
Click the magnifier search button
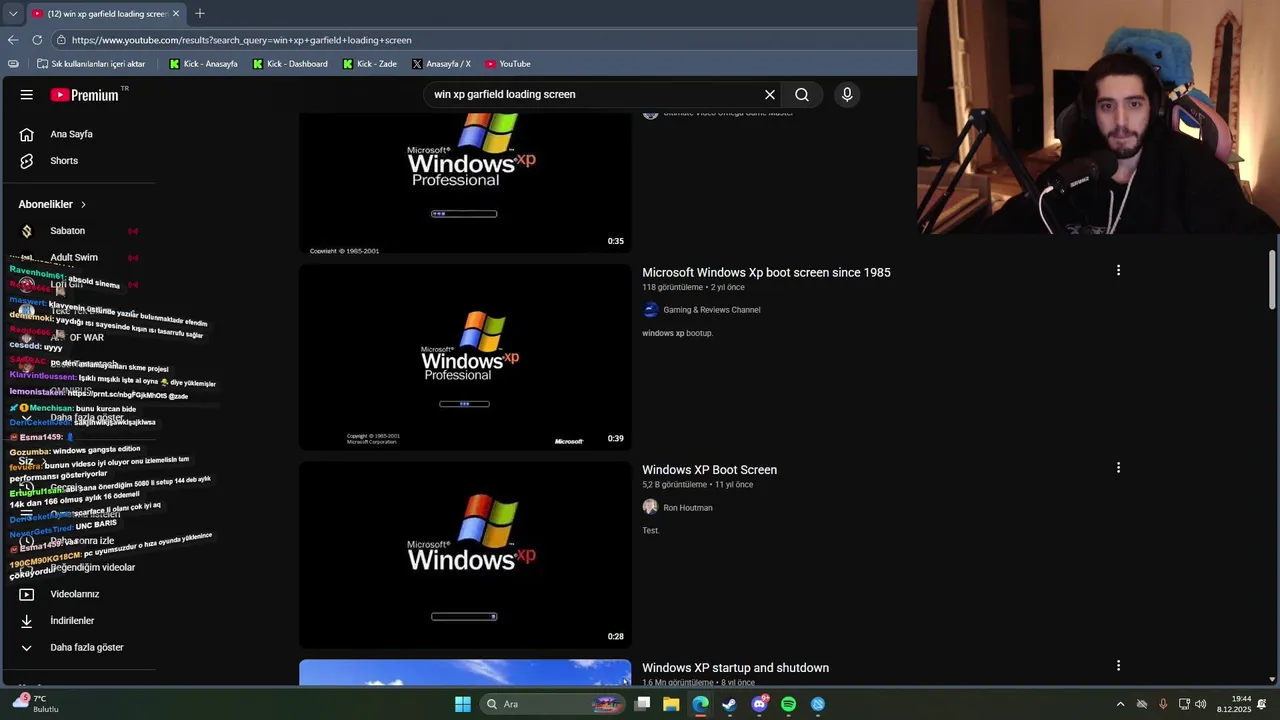[x=802, y=95]
